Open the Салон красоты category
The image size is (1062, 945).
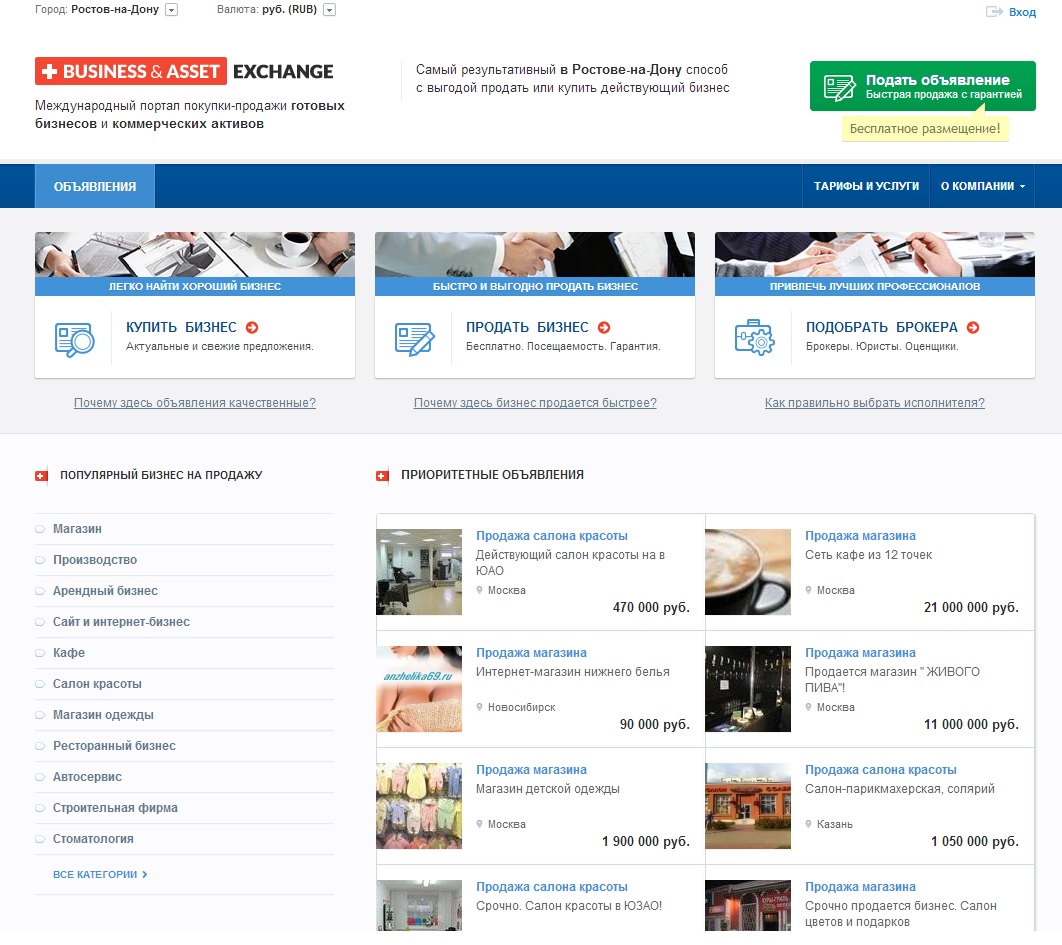97,684
